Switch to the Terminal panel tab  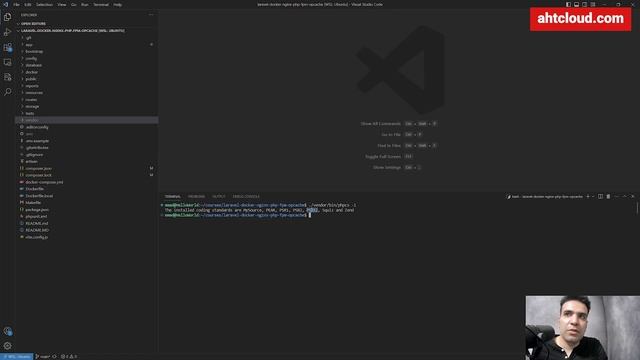point(173,196)
